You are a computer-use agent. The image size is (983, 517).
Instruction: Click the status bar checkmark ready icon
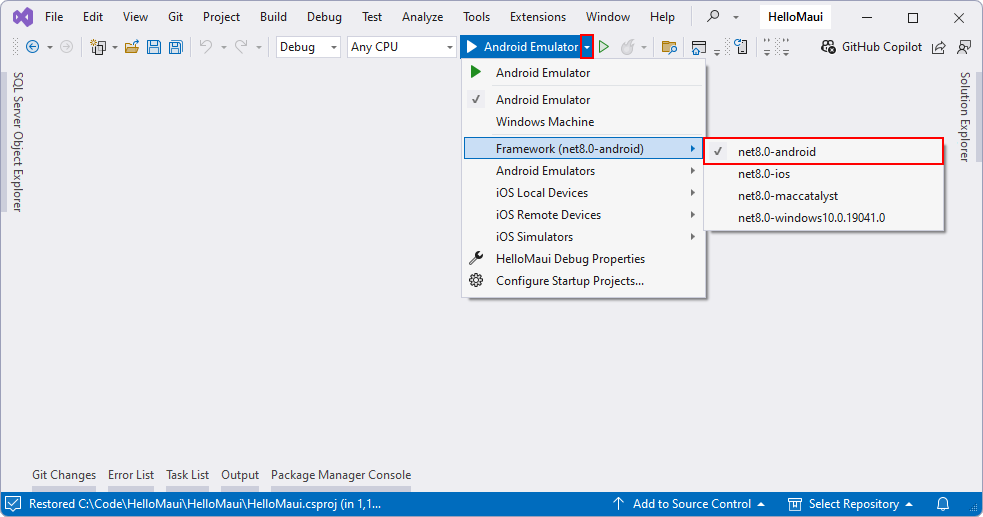click(x=13, y=504)
